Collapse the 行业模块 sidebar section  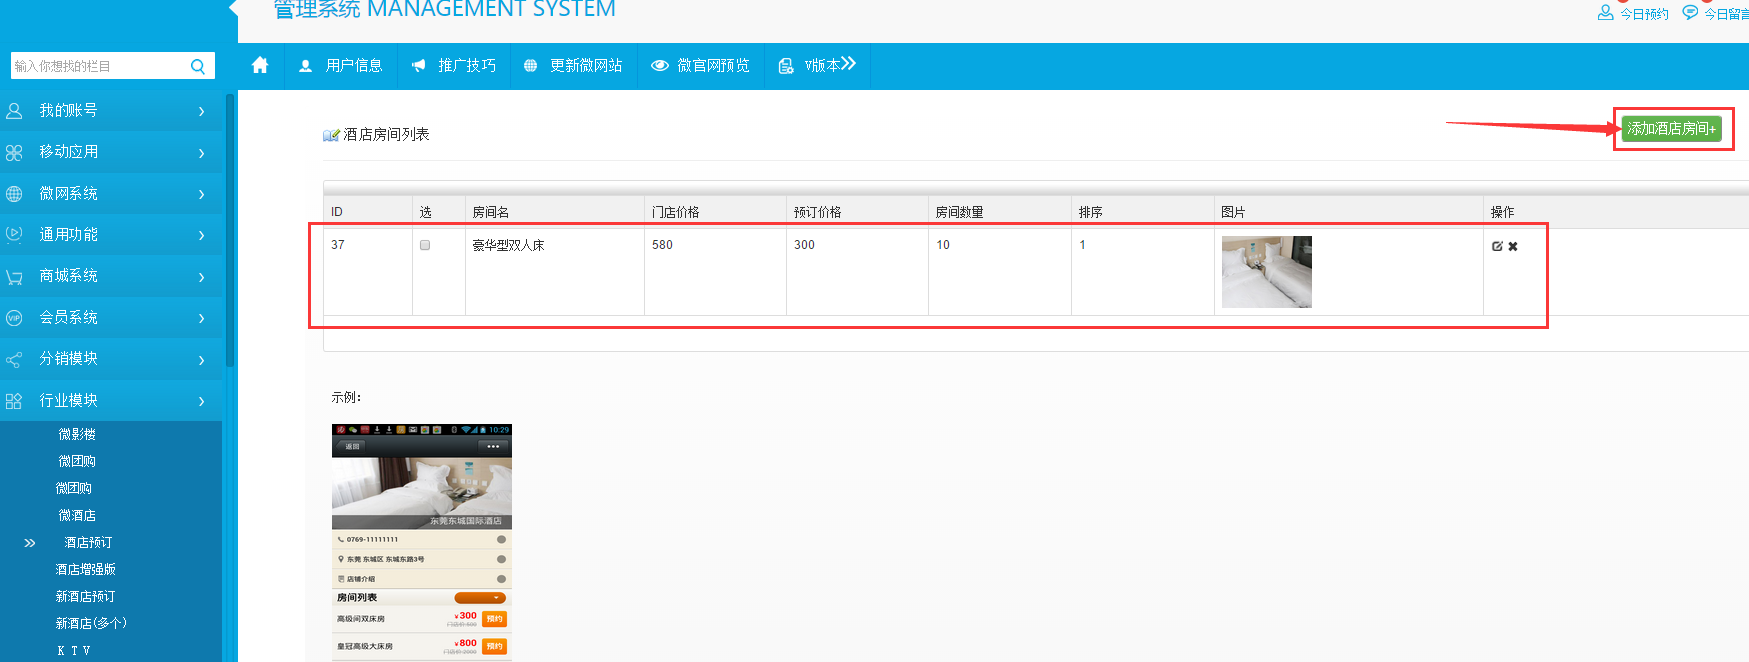[110, 401]
